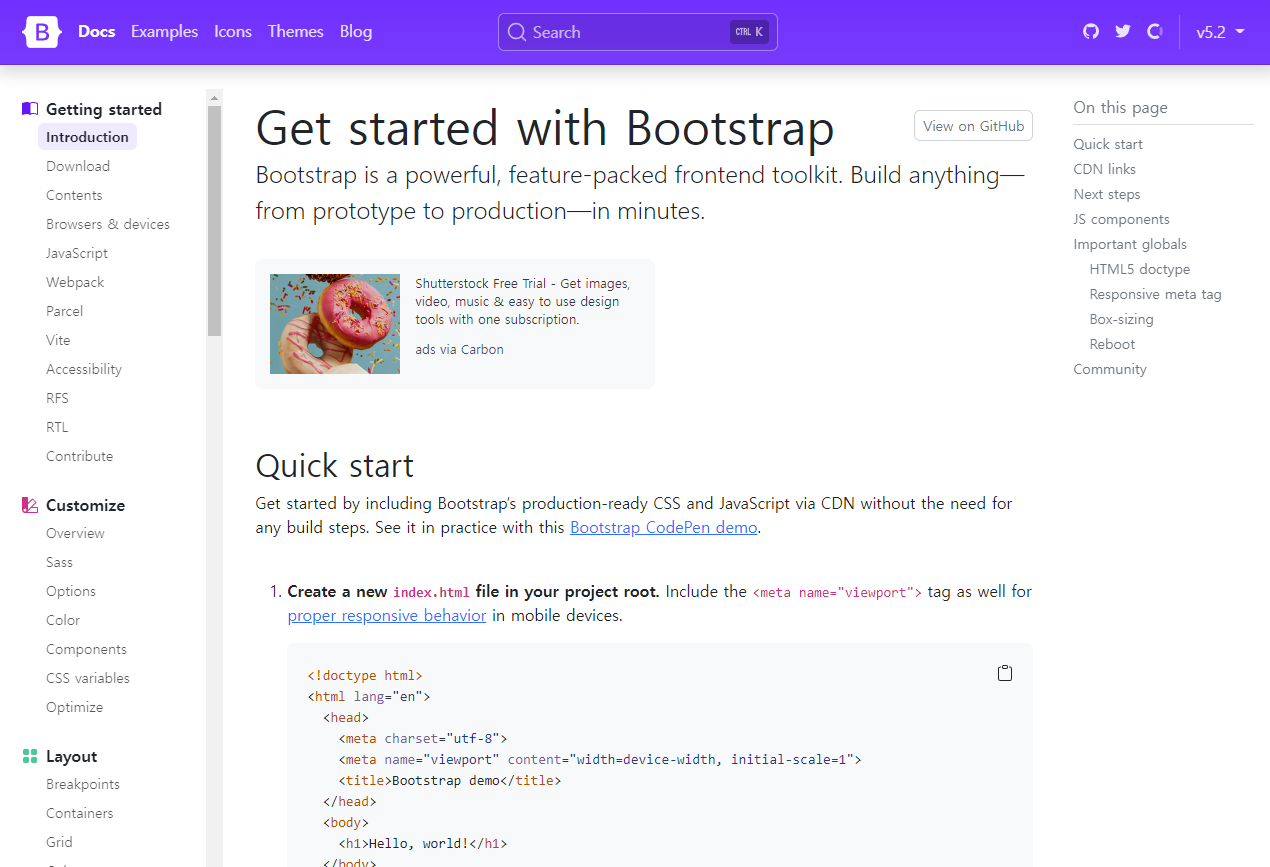Open the Open Collective icon link
Image resolution: width=1270 pixels, height=867 pixels.
(x=1155, y=32)
